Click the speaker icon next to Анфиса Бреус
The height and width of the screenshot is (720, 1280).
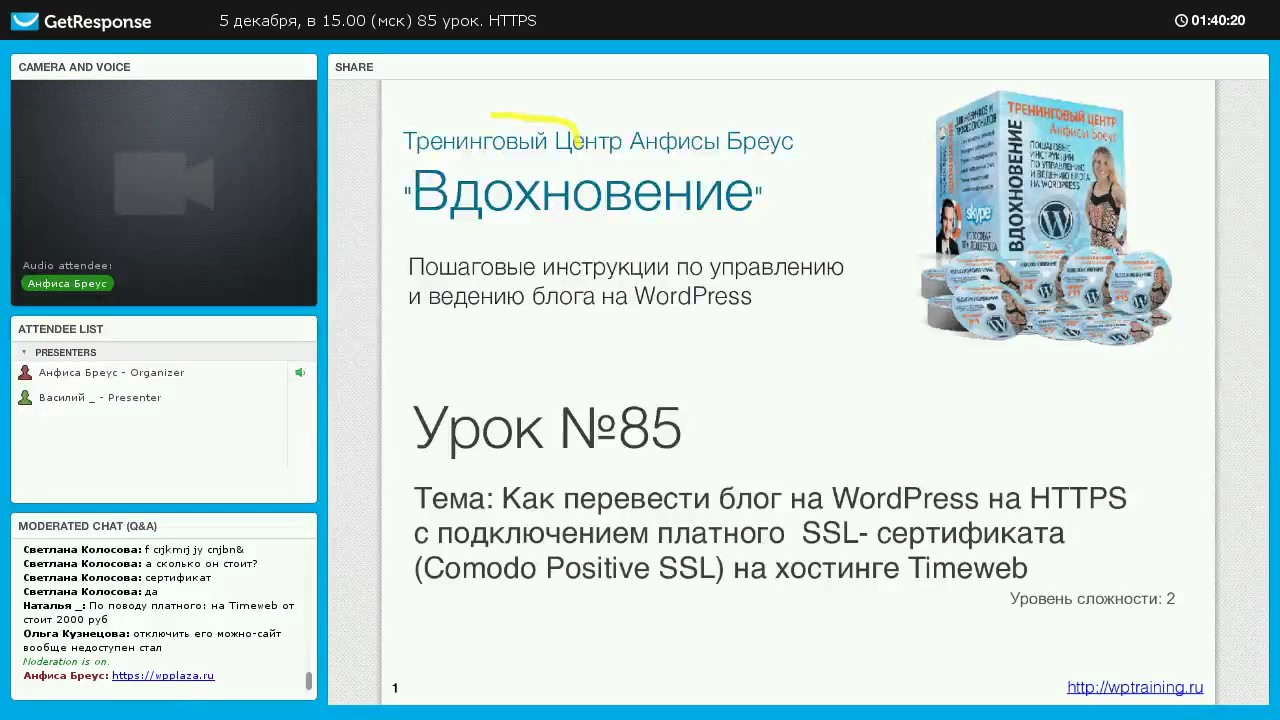pyautogui.click(x=300, y=372)
